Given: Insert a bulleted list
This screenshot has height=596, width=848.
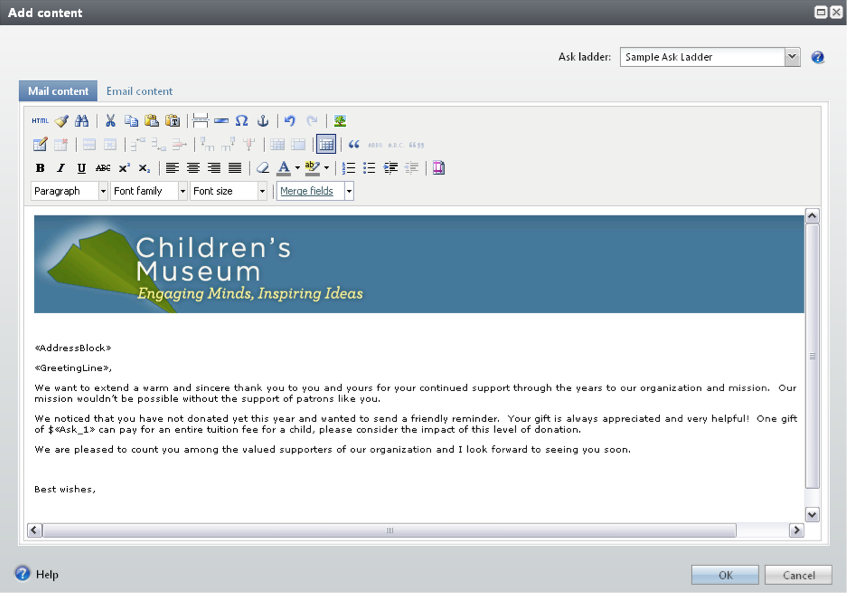Looking at the screenshot, I should (x=369, y=168).
